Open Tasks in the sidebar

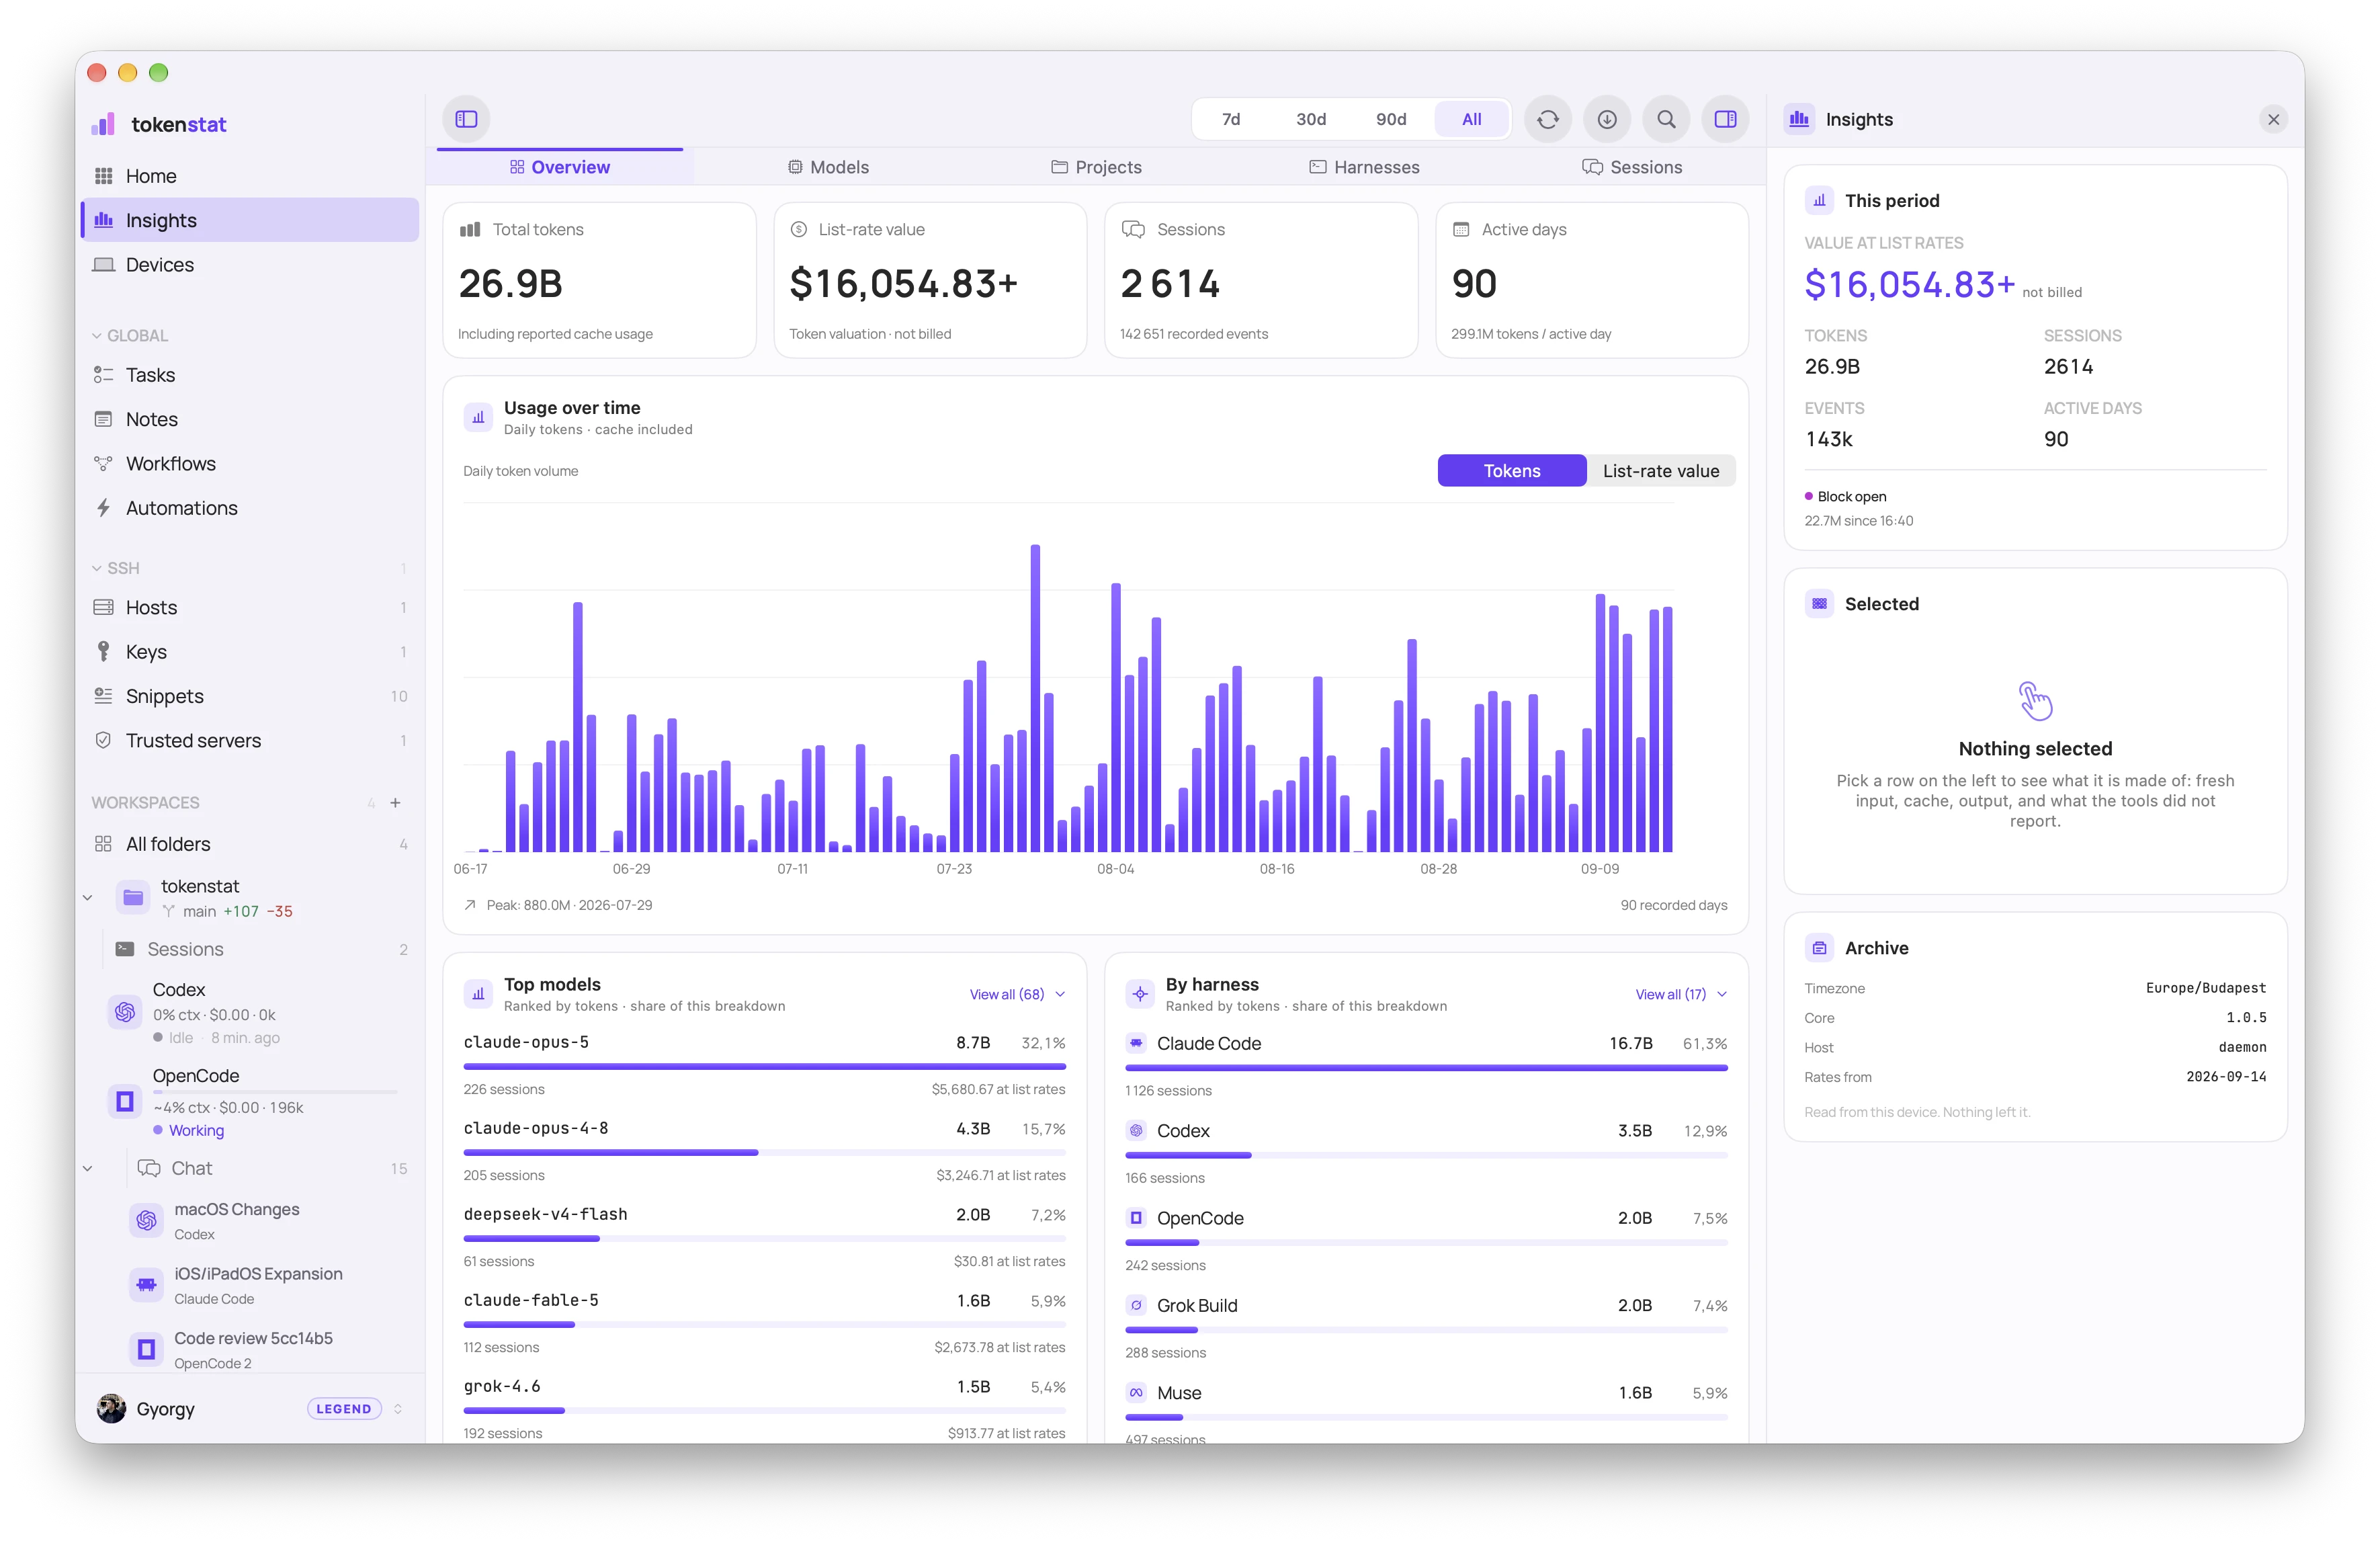[250, 375]
